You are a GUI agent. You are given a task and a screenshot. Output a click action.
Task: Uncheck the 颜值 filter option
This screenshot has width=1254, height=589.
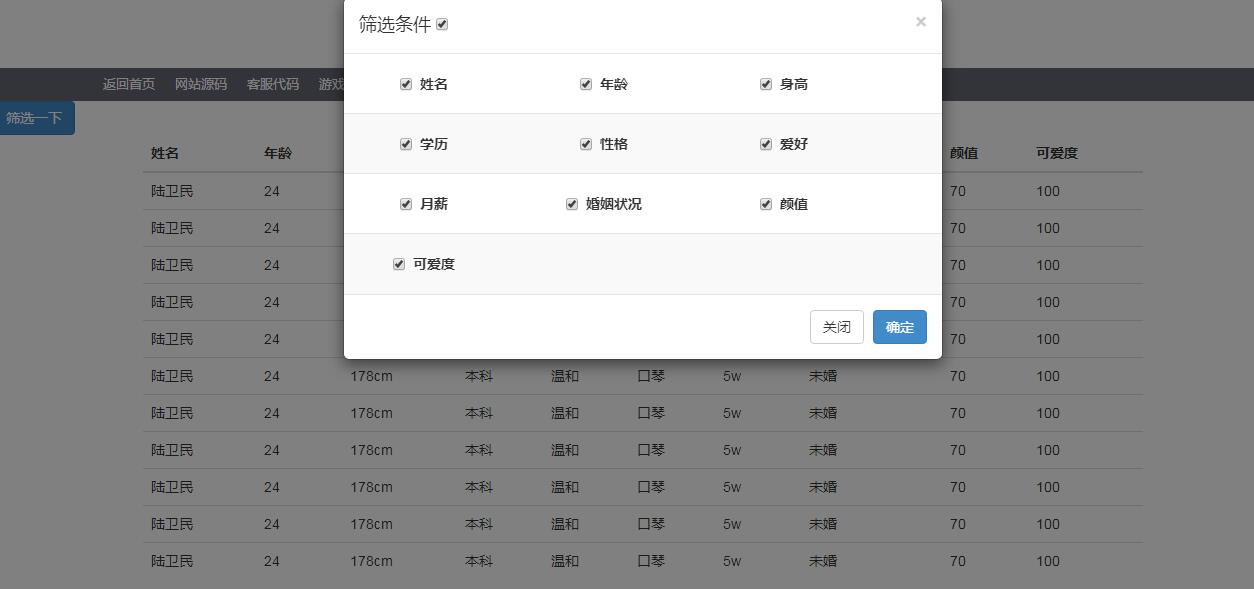click(x=766, y=204)
